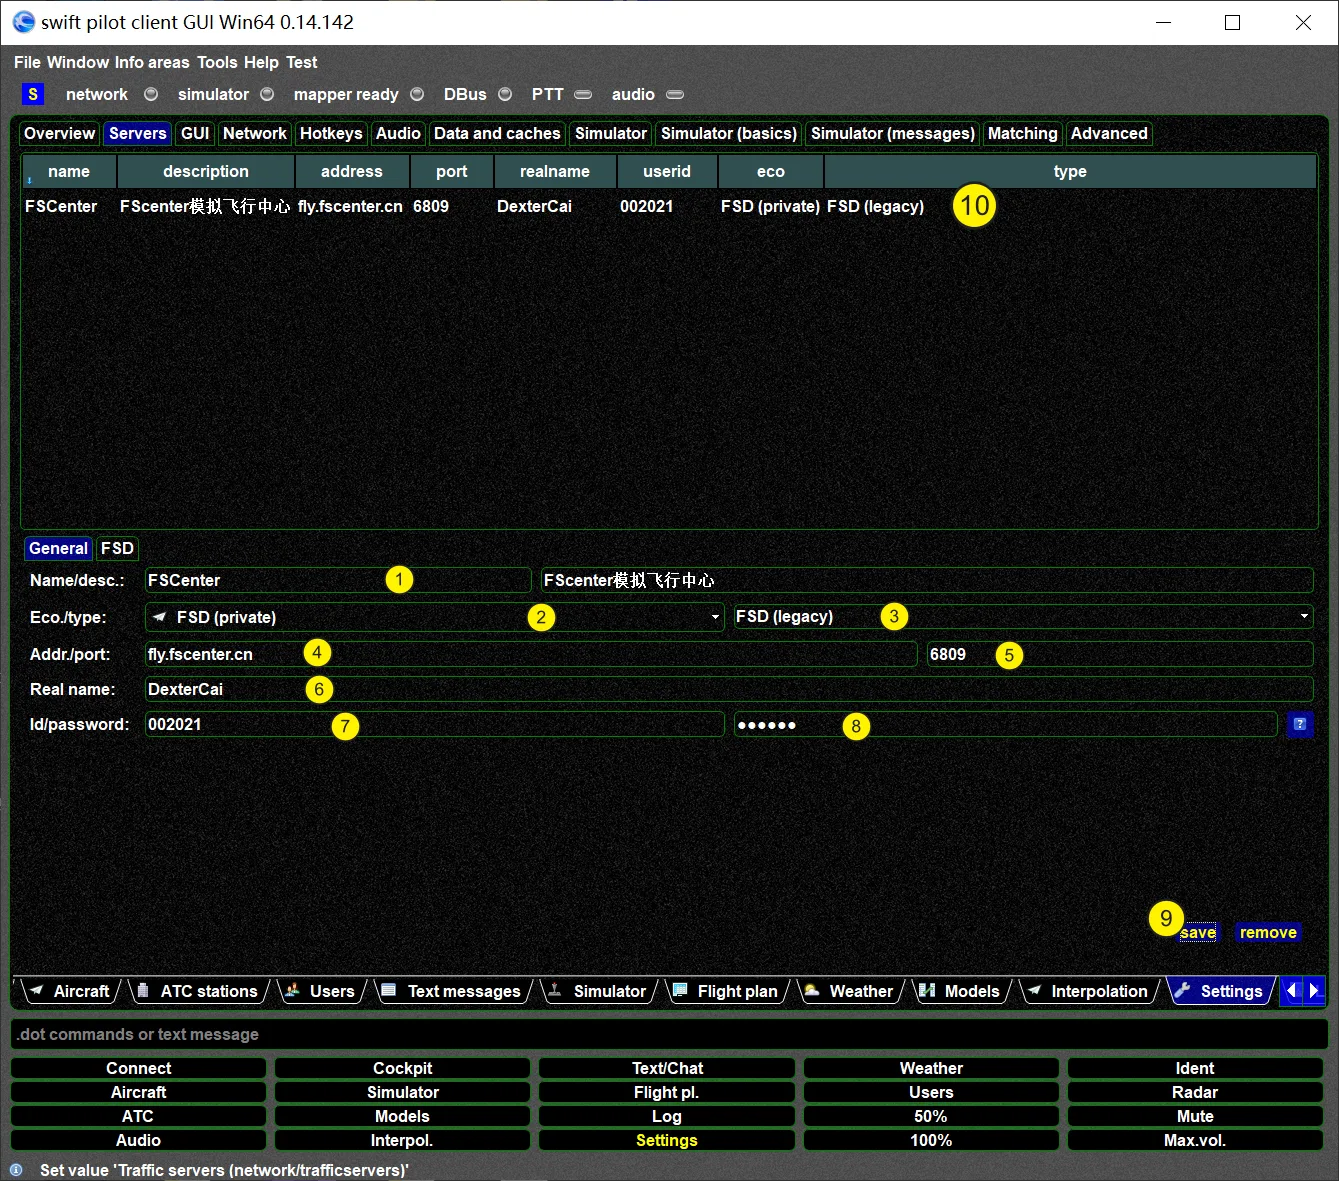The image size is (1339, 1181).
Task: Open the Log button
Action: point(667,1116)
